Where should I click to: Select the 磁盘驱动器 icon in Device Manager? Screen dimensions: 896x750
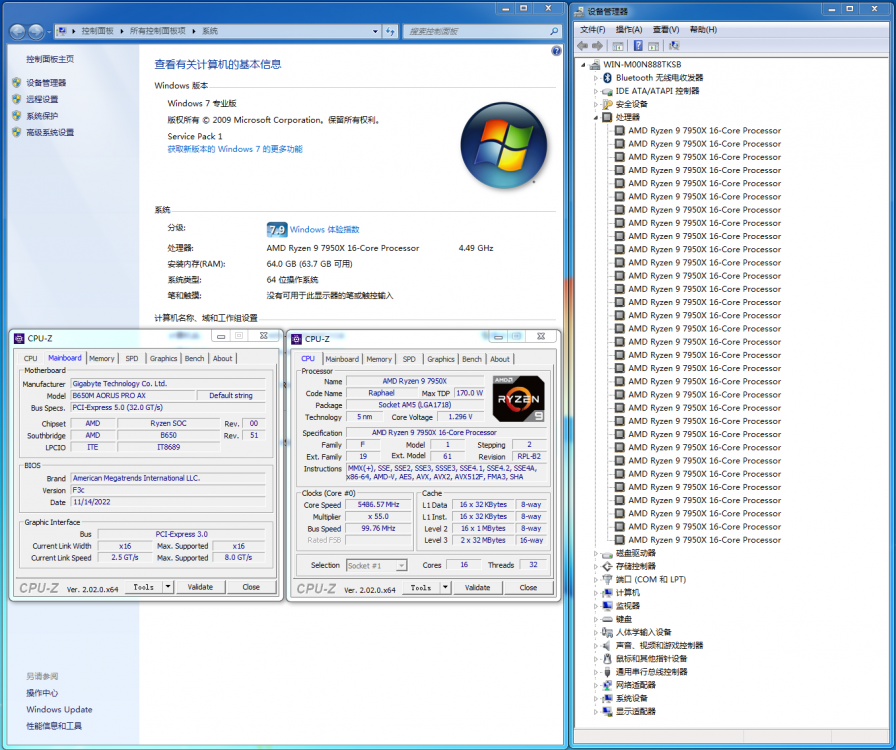(605, 553)
